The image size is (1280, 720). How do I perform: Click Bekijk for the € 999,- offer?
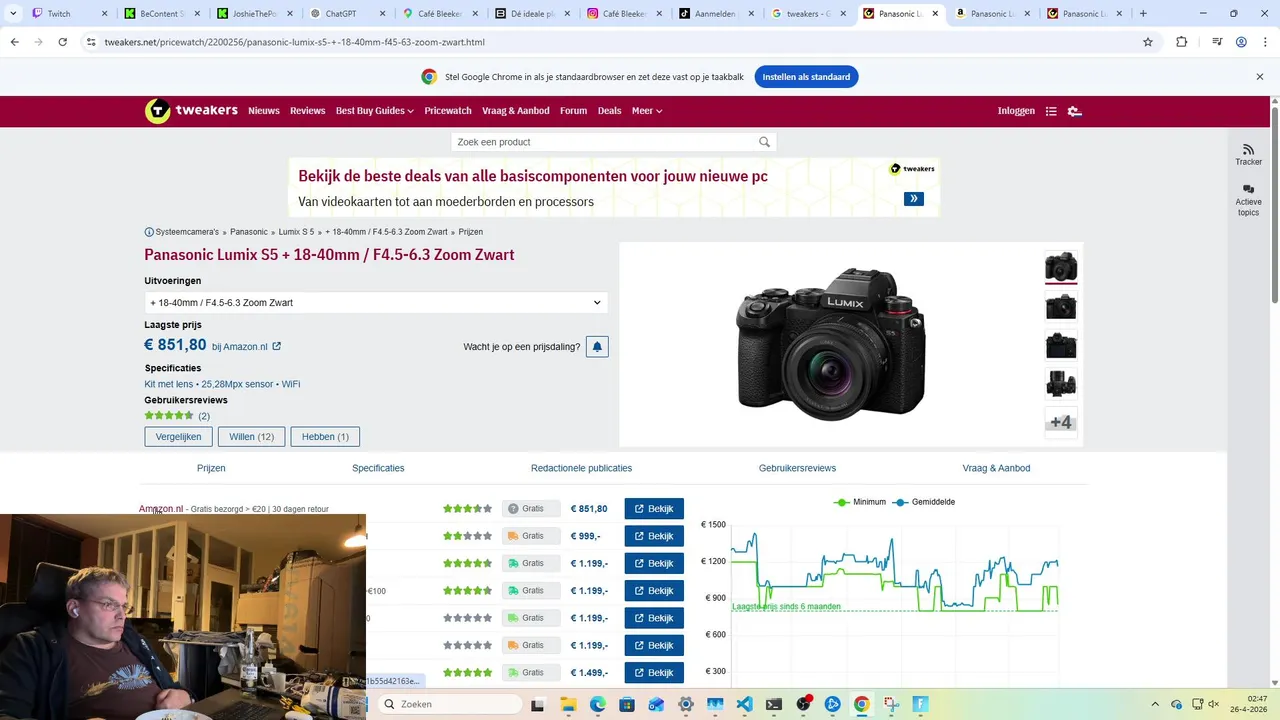(654, 536)
